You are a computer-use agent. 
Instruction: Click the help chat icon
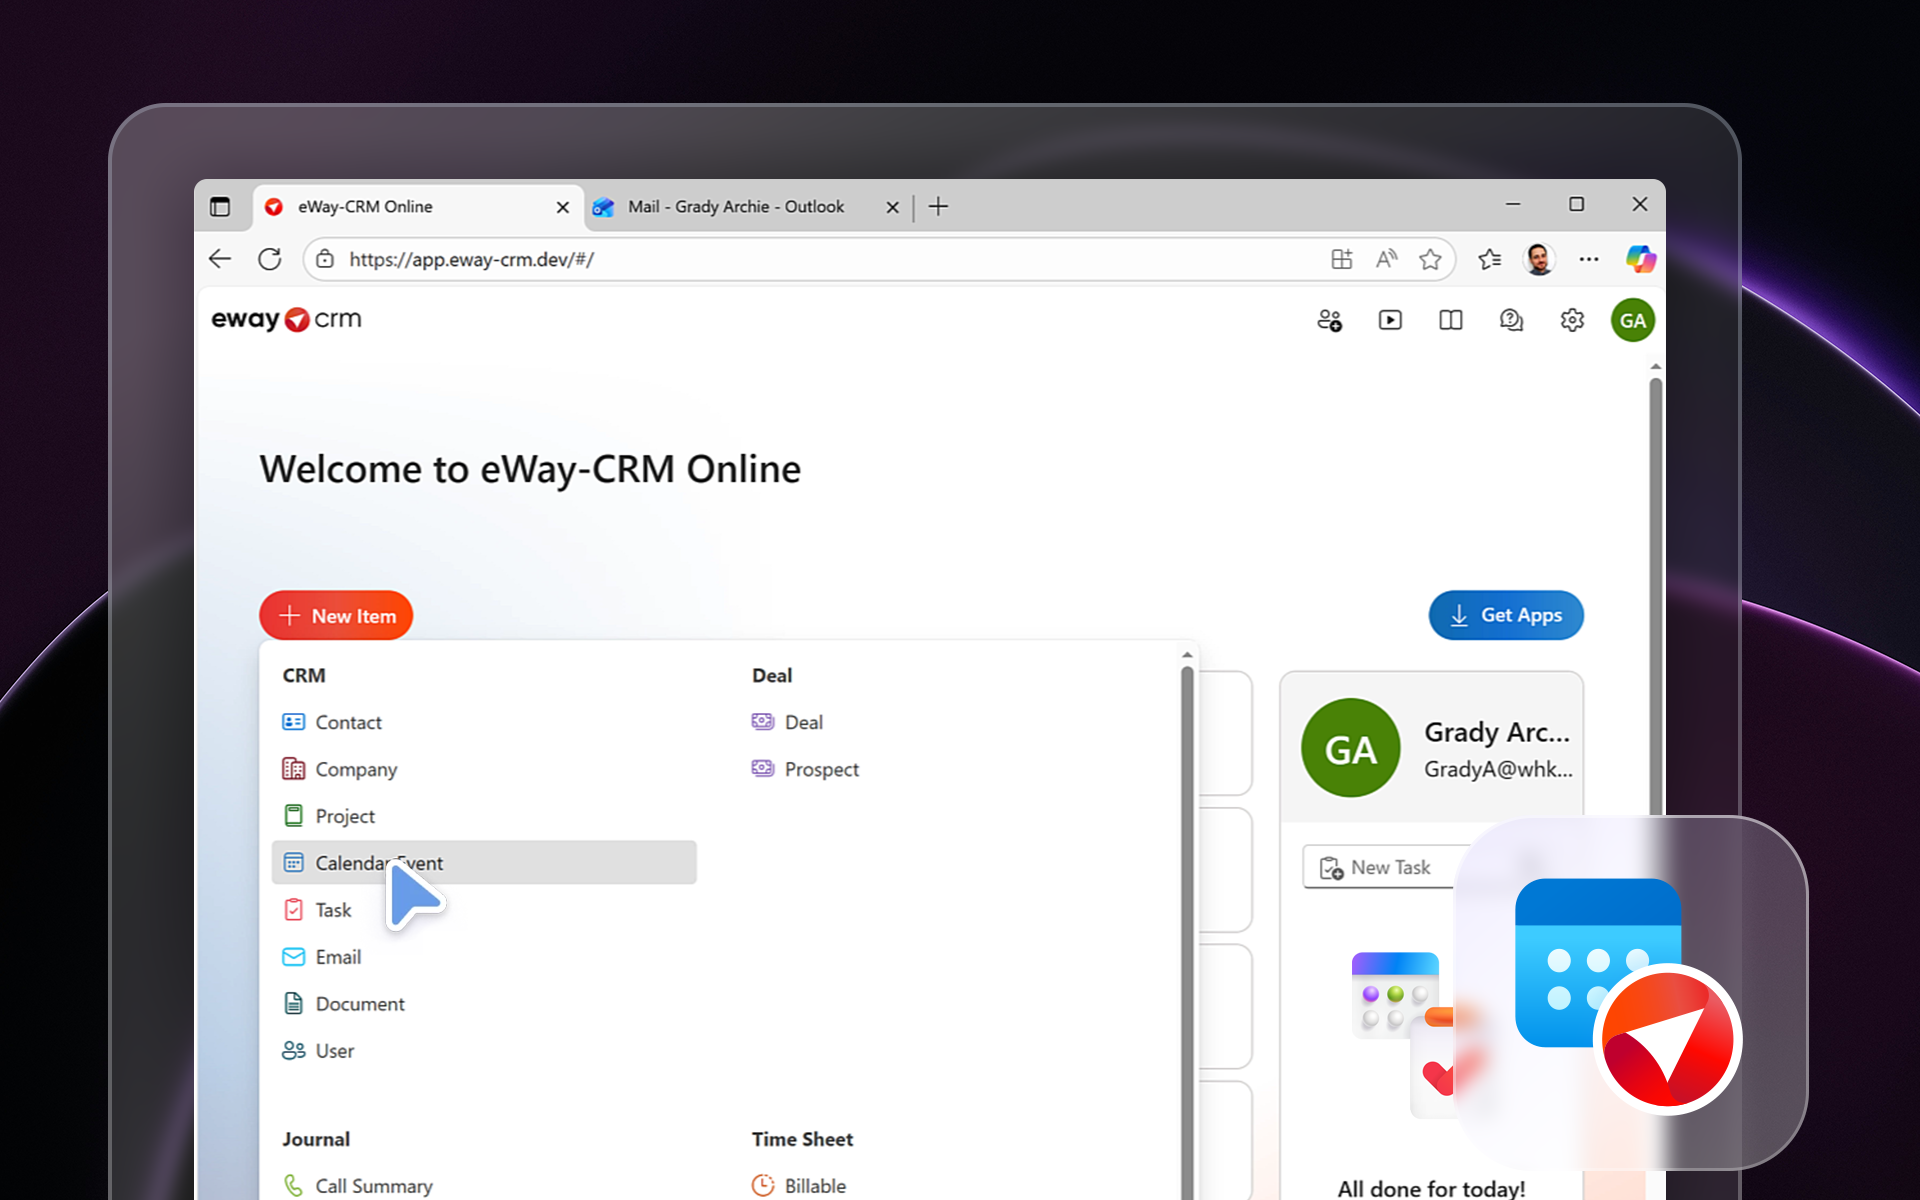tap(1511, 320)
